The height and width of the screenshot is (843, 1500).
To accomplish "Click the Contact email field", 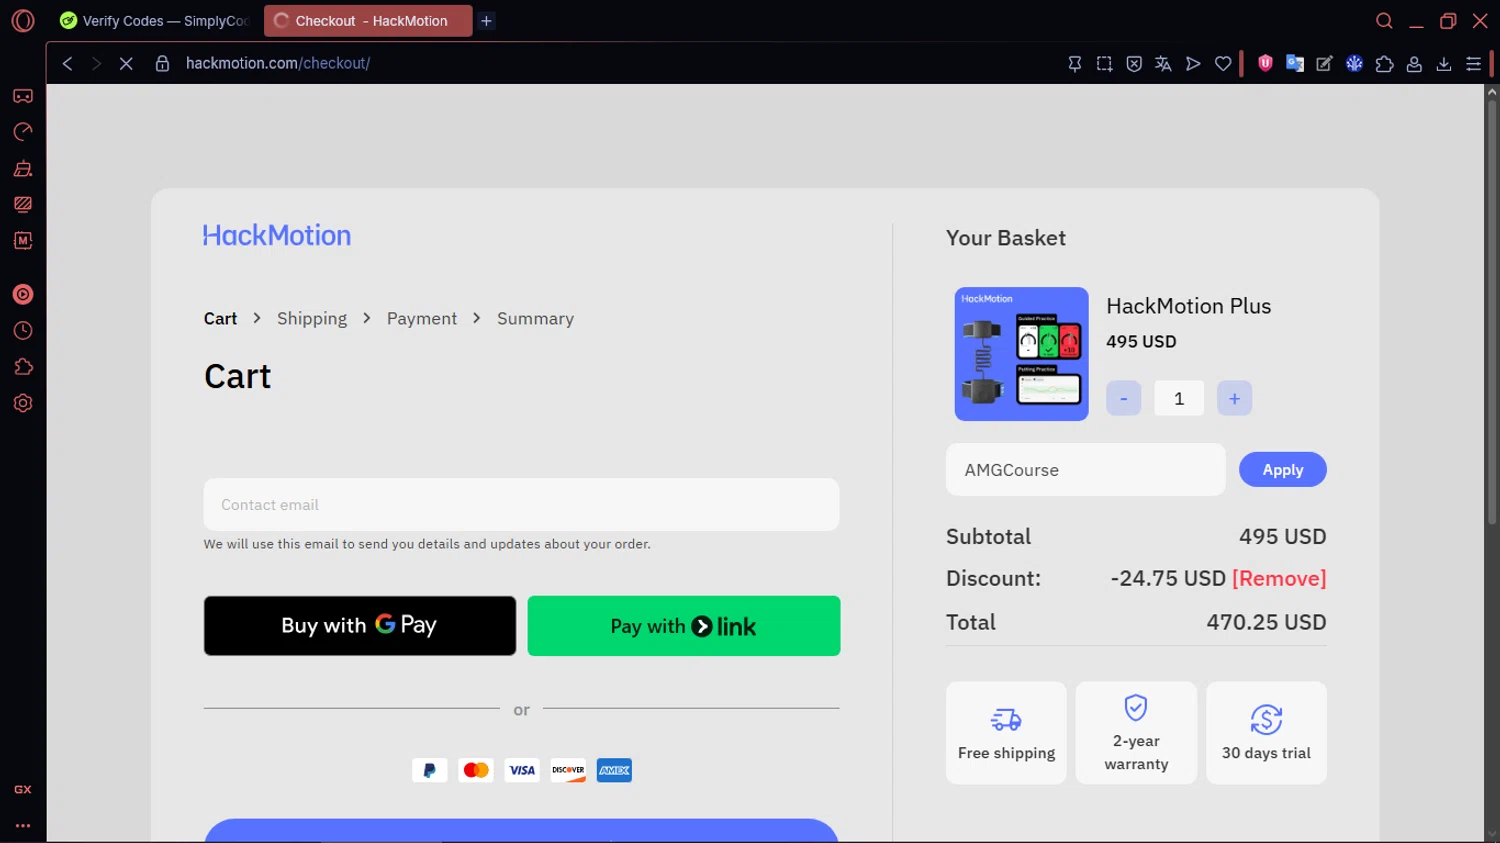I will point(521,505).
